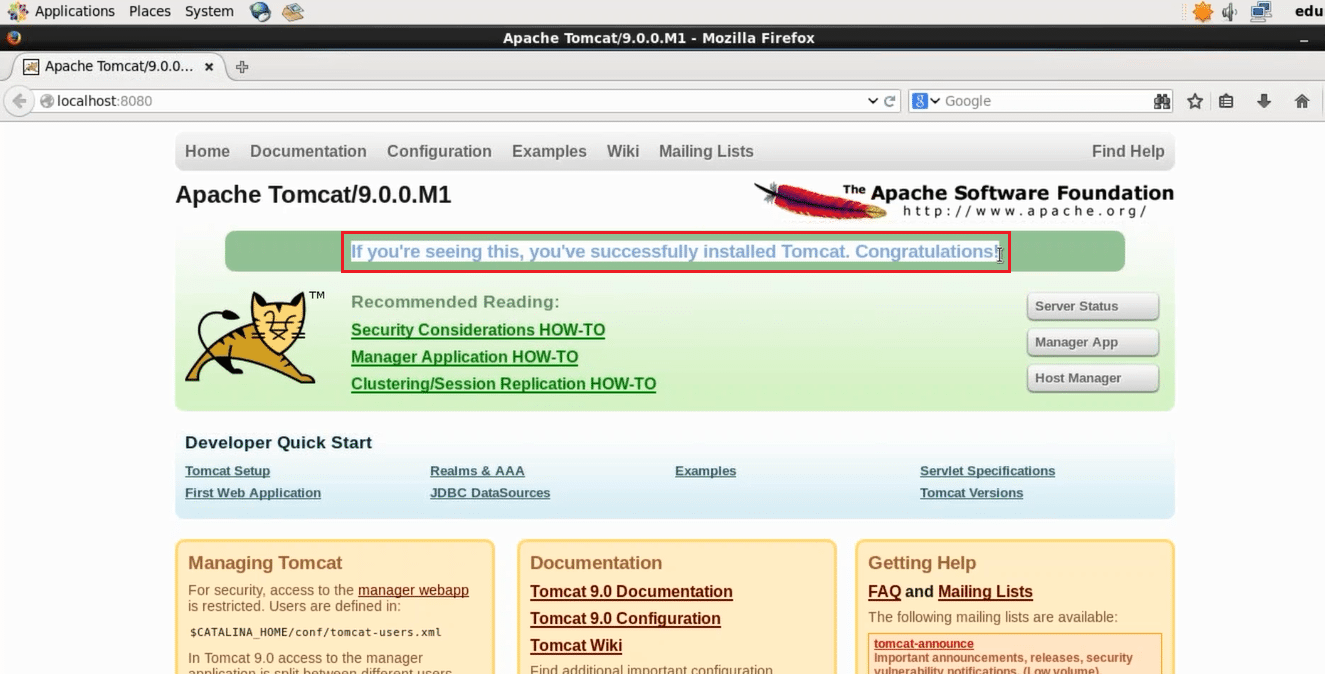Open the Places menu
The width and height of the screenshot is (1325, 674).
pos(150,12)
